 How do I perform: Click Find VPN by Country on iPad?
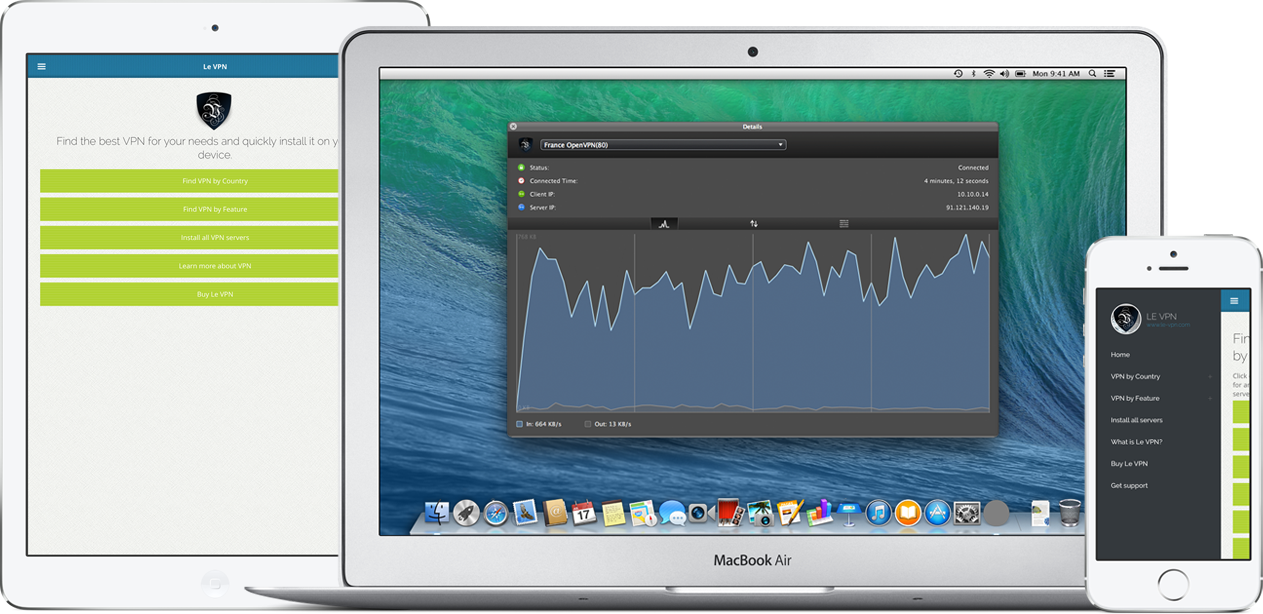[189, 181]
